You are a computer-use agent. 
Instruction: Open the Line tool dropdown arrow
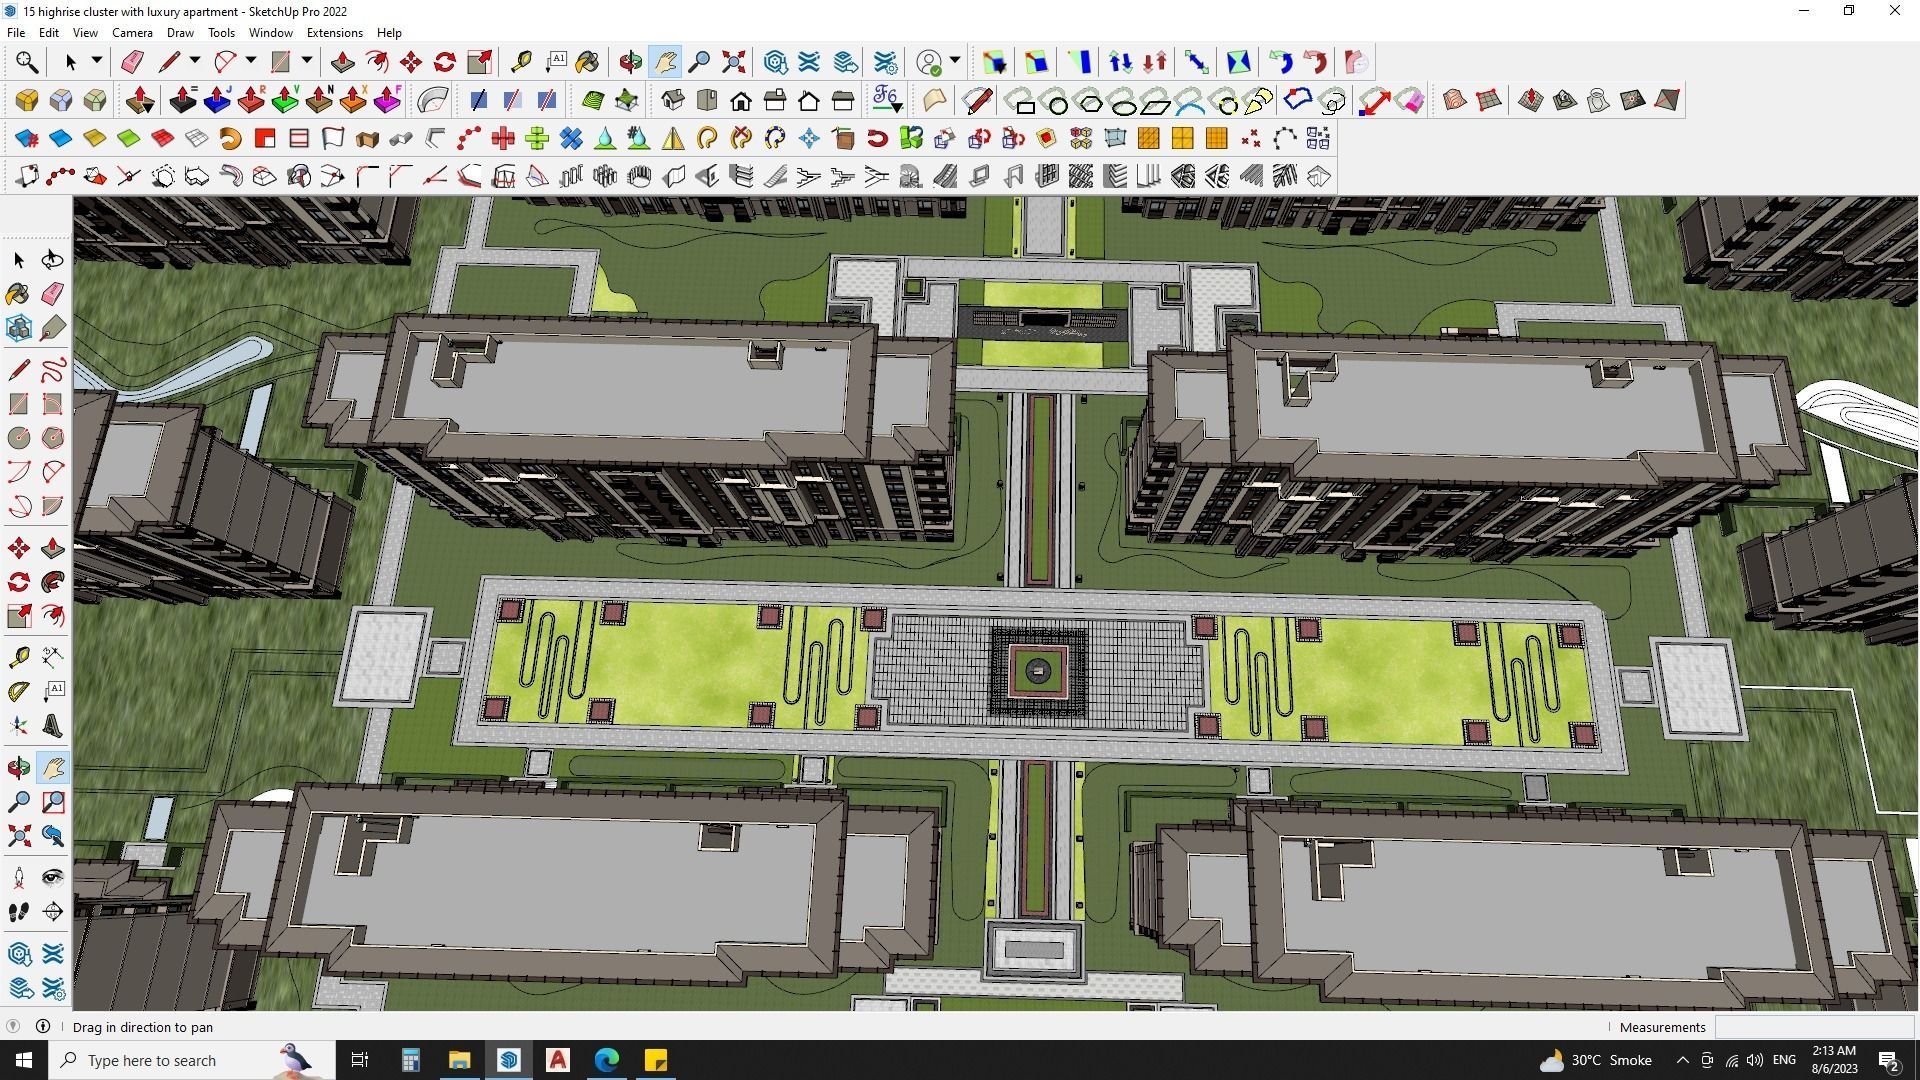coord(195,61)
